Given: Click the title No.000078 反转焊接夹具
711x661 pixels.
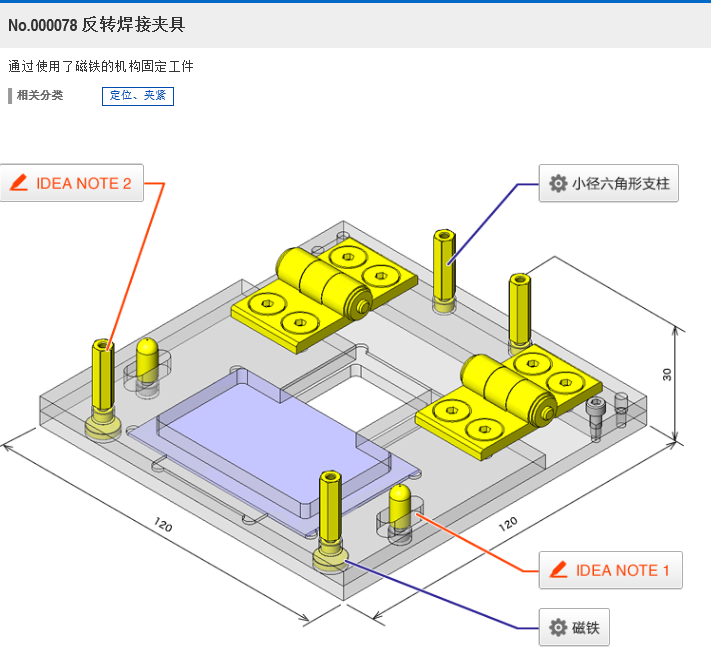Looking at the screenshot, I should point(97,25).
